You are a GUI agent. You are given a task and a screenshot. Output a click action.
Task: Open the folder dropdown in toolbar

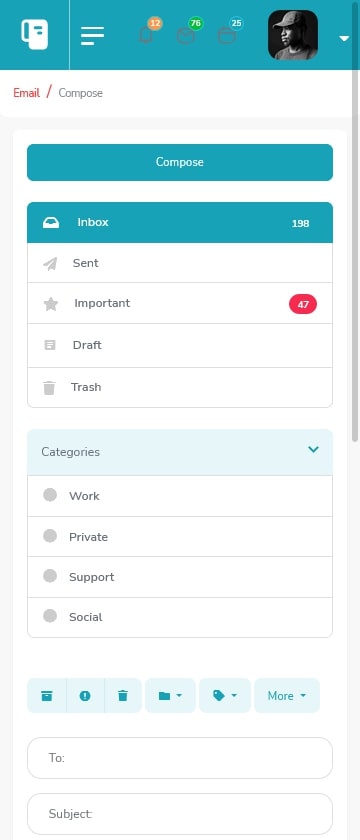click(x=170, y=696)
